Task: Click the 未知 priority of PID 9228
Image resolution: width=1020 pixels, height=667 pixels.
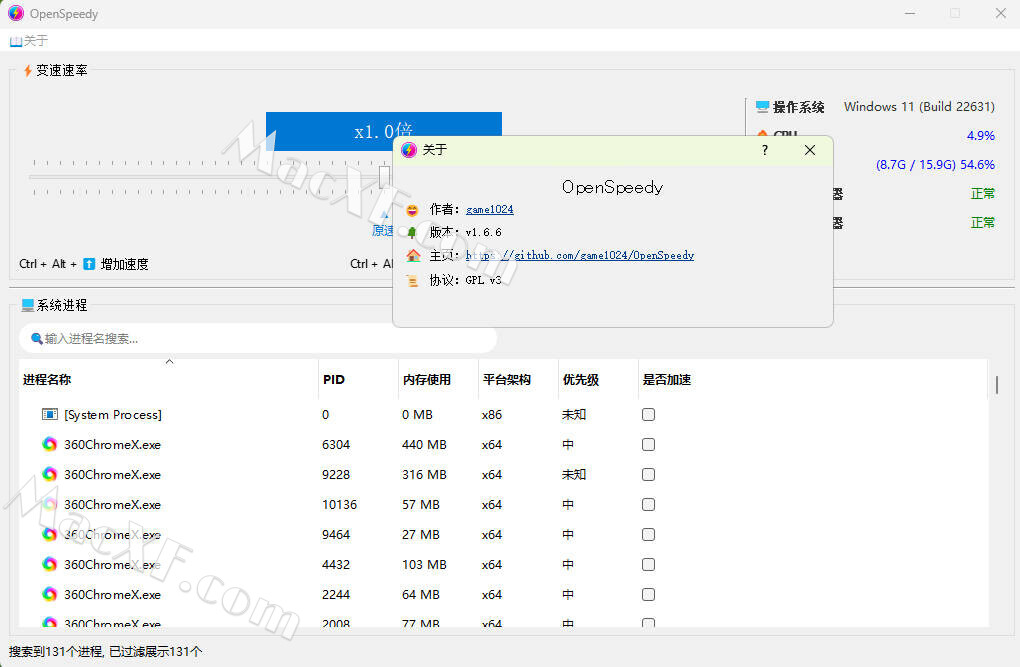Action: click(x=574, y=474)
